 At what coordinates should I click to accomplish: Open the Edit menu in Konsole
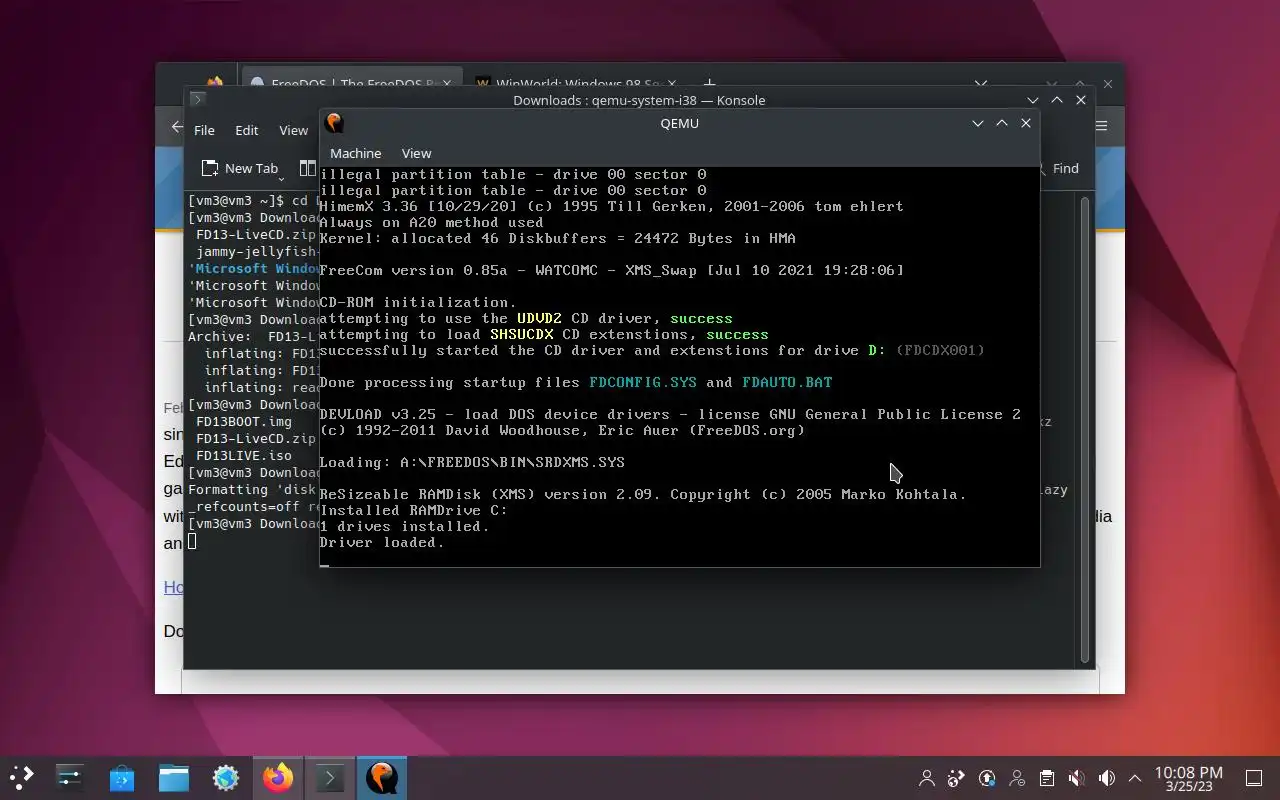pyautogui.click(x=246, y=130)
